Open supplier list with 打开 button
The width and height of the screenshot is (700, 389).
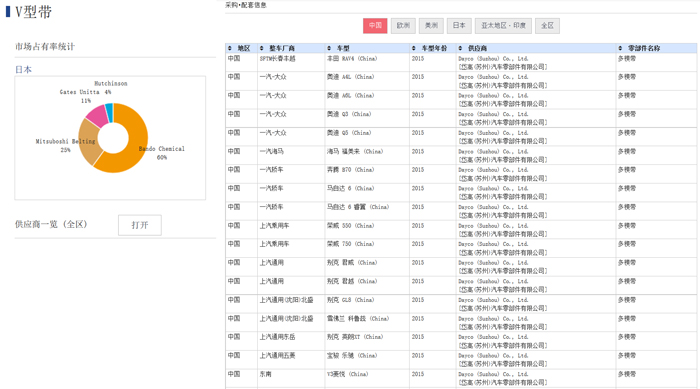(x=140, y=225)
